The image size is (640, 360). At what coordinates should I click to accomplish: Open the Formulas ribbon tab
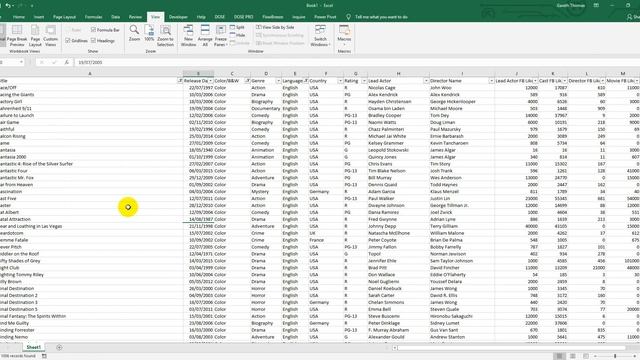click(x=93, y=17)
